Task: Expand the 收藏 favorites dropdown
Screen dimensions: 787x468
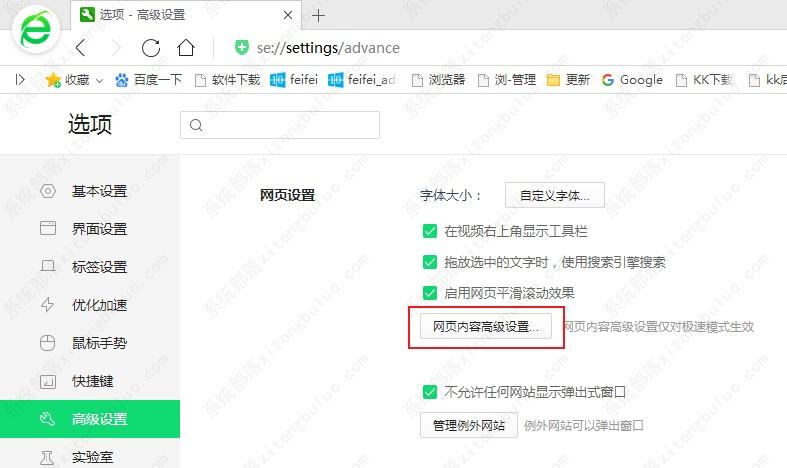Action: [x=76, y=80]
